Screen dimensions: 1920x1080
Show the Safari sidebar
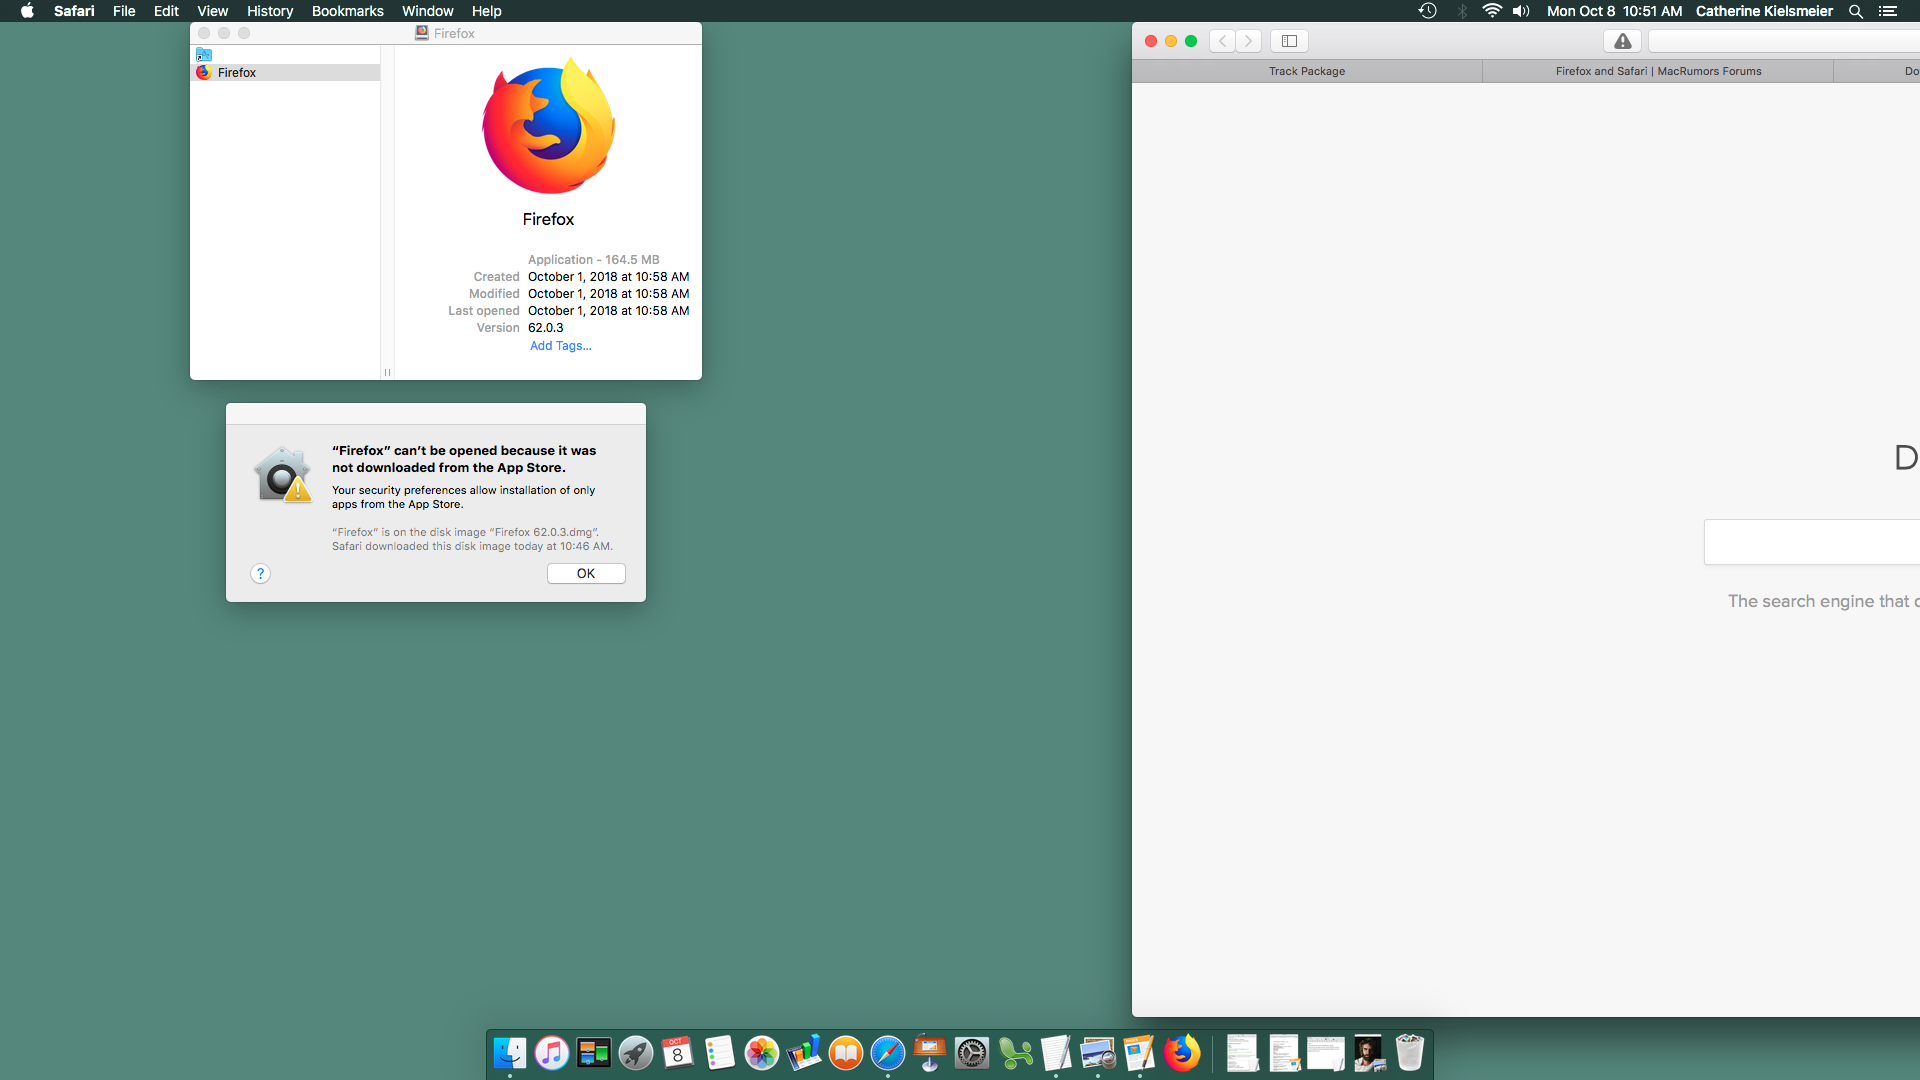[1289, 41]
